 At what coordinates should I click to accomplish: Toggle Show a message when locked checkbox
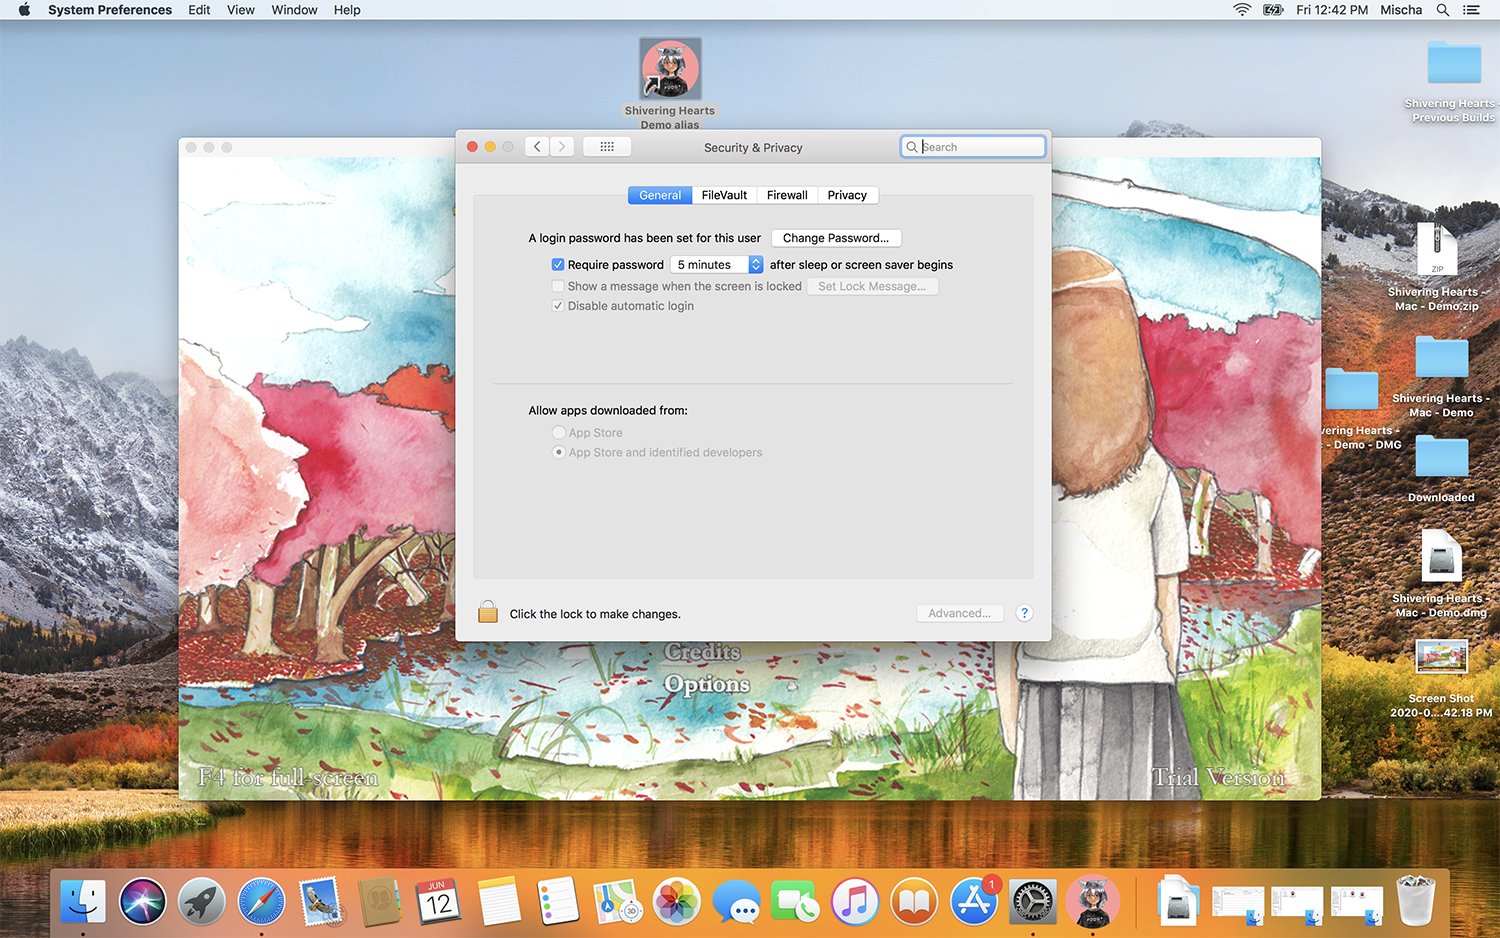point(558,286)
